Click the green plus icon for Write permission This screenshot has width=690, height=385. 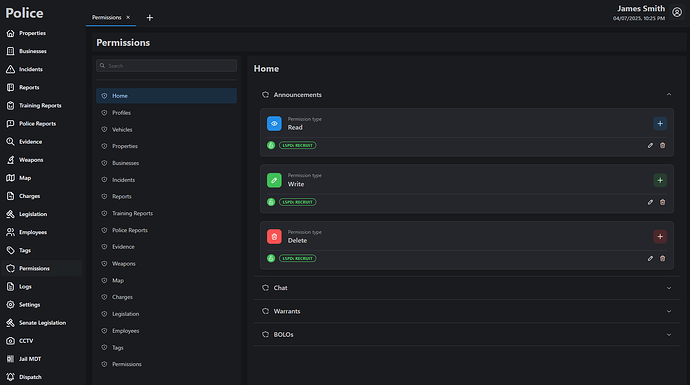pos(660,180)
